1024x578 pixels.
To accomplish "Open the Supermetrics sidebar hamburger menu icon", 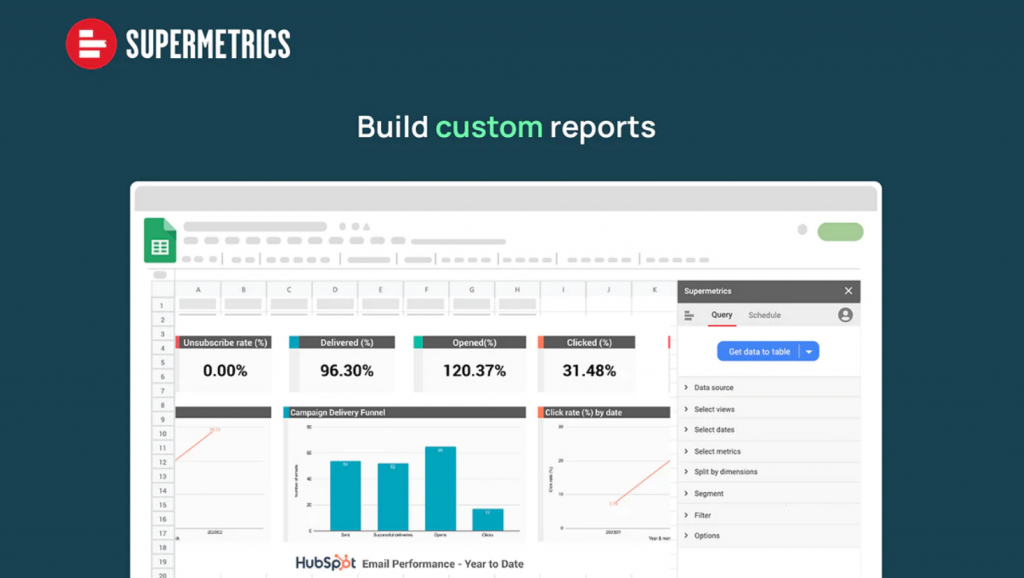I will coord(689,315).
